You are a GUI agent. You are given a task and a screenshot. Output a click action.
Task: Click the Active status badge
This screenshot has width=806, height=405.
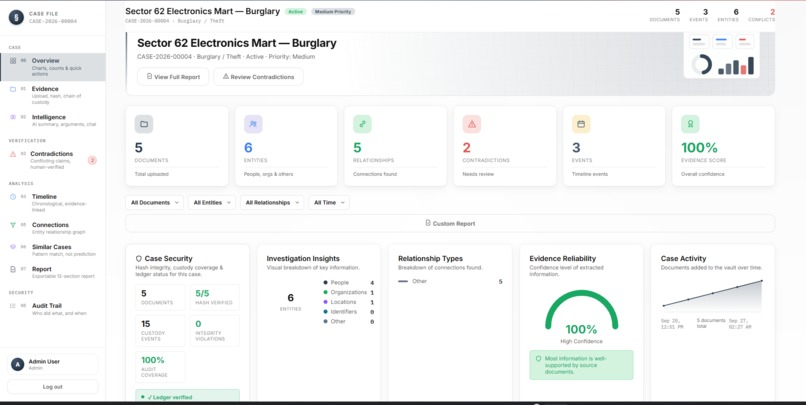pos(296,11)
